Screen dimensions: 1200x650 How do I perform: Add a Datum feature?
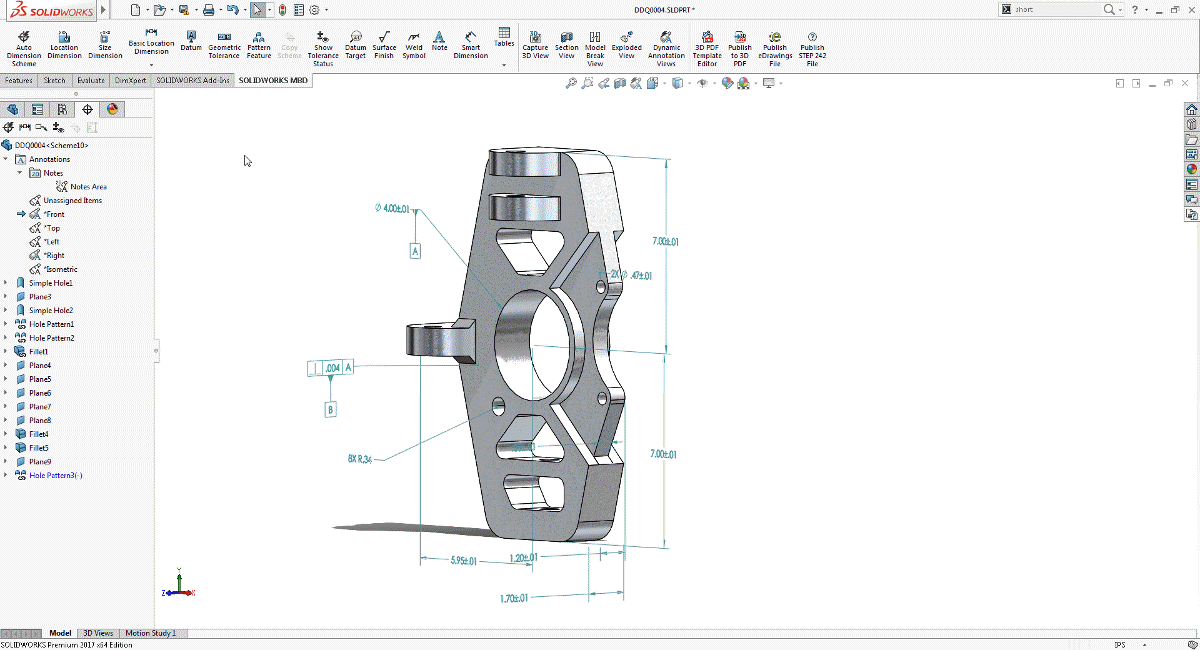191,41
